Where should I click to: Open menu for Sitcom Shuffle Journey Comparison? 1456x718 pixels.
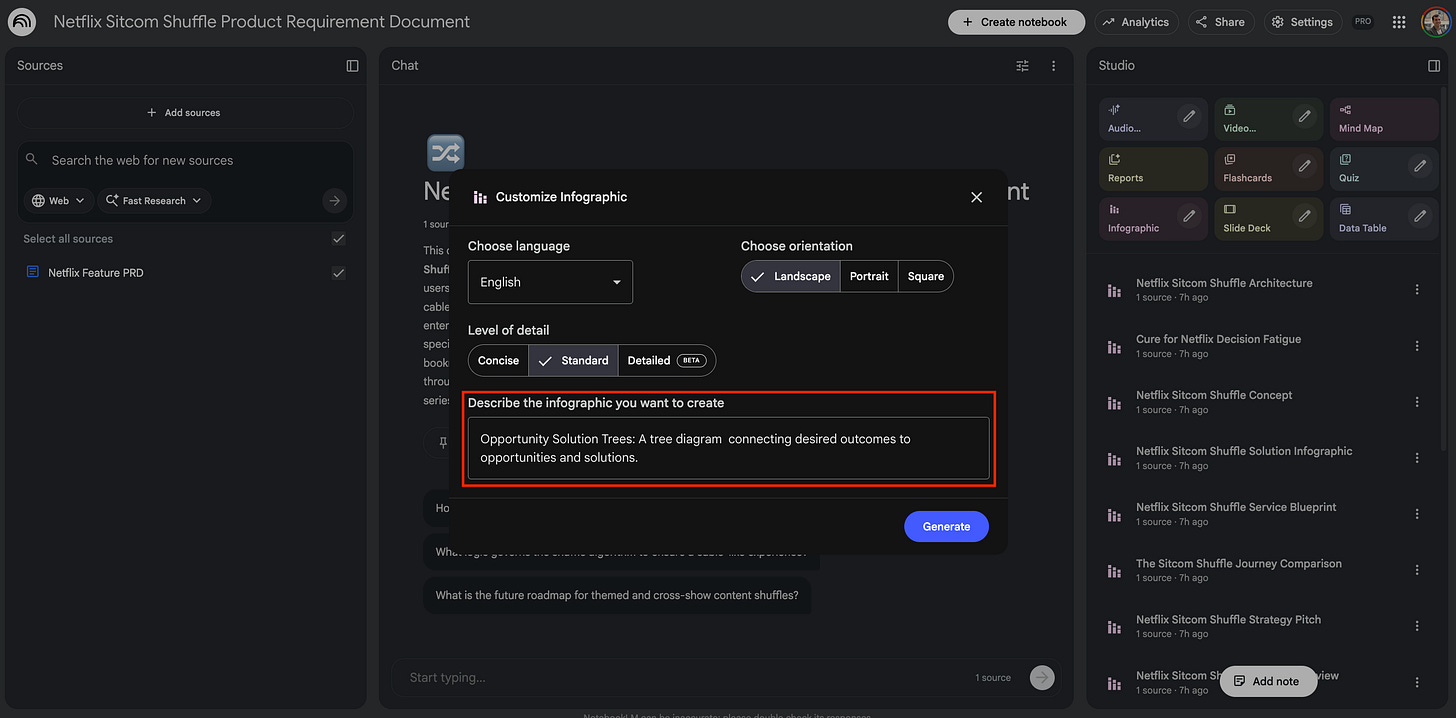[1417, 570]
